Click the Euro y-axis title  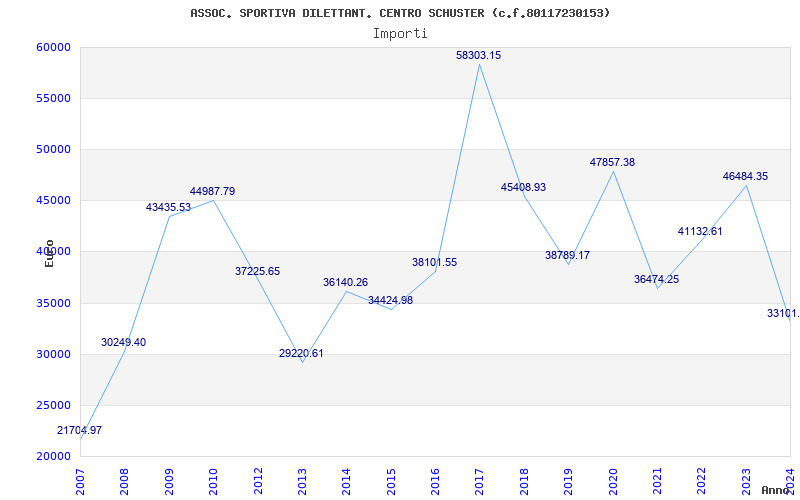point(49,253)
